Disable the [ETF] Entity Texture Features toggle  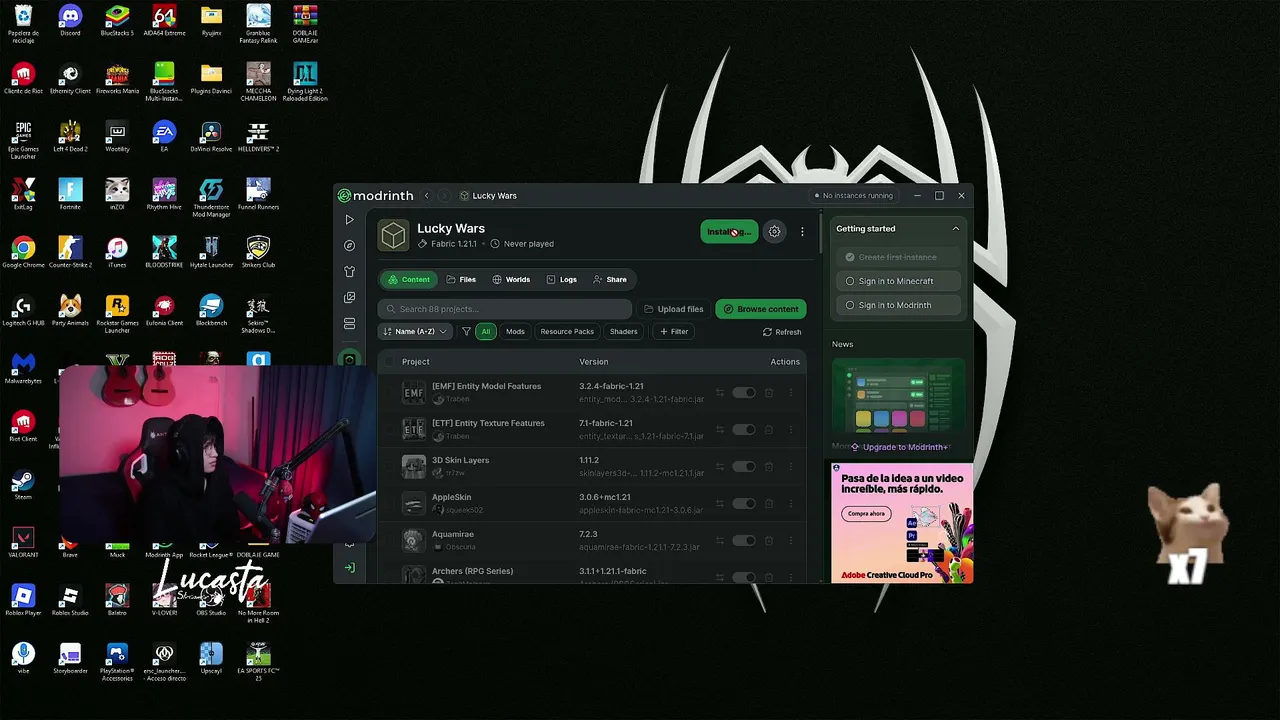tap(743, 430)
